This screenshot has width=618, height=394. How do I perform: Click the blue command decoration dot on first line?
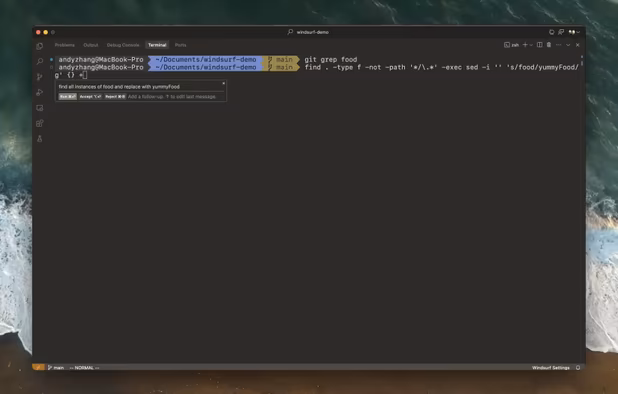(x=52, y=59)
